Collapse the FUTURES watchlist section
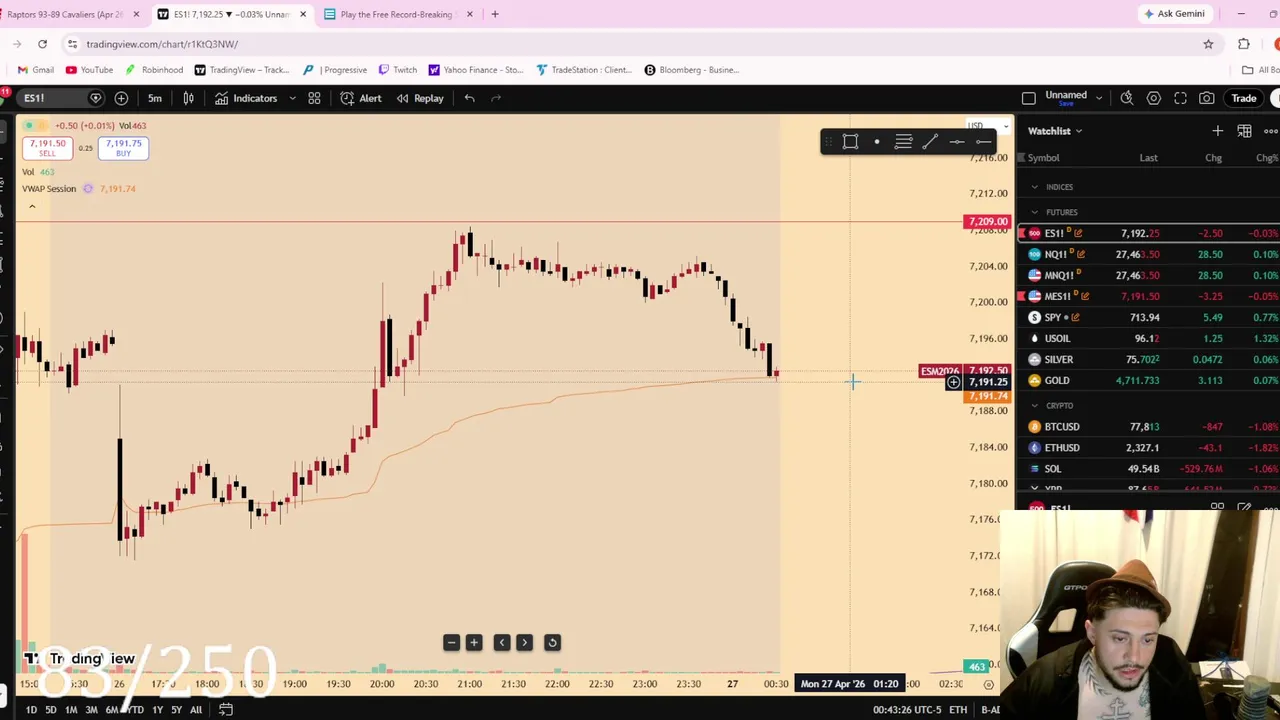Screen dimensions: 1280x720 pyautogui.click(x=1035, y=212)
